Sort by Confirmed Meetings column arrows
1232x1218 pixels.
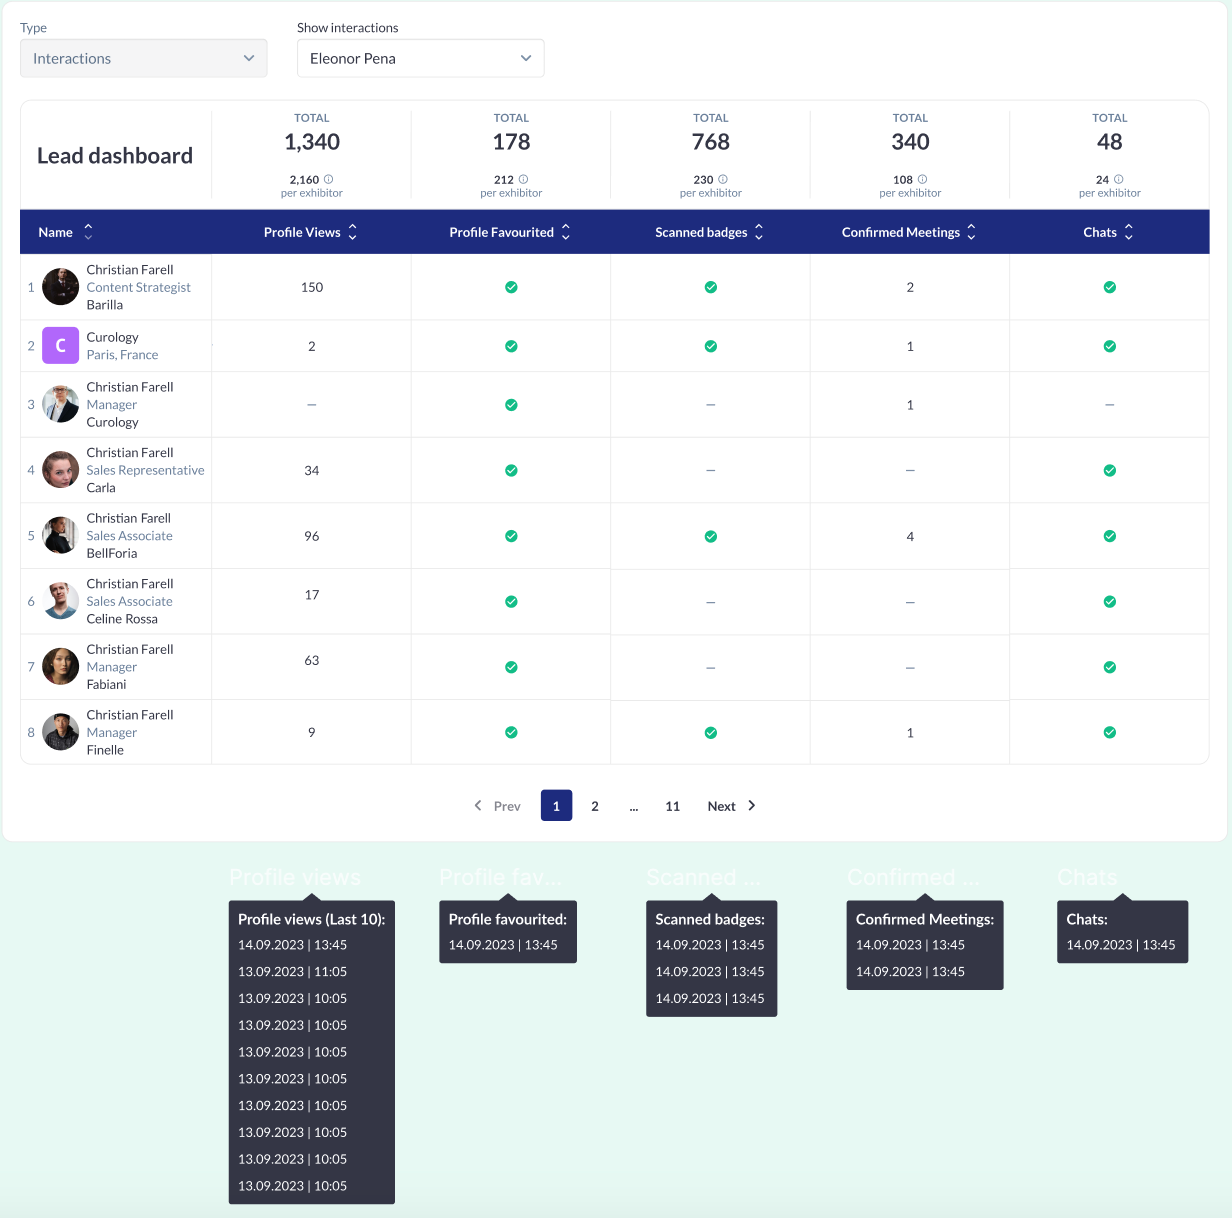point(971,232)
